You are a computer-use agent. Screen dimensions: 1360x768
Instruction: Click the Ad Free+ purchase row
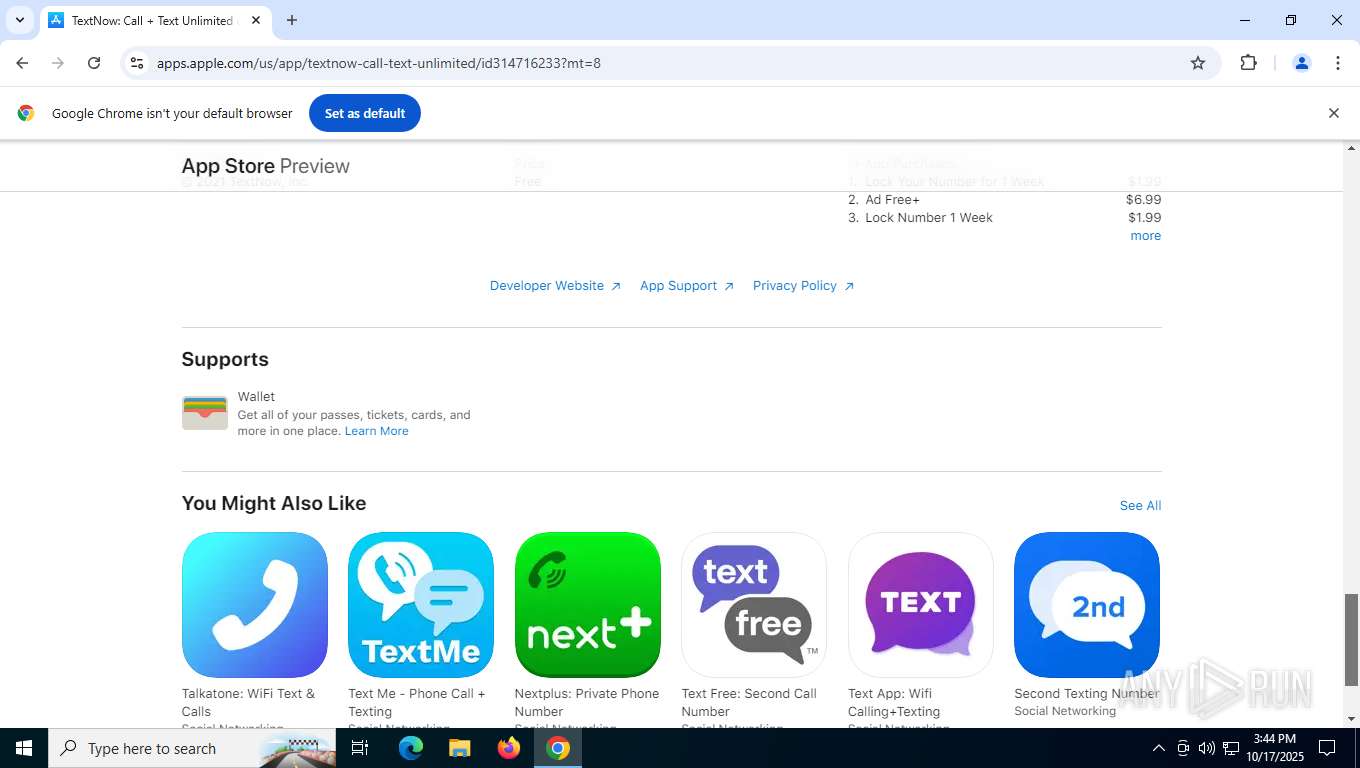1004,200
